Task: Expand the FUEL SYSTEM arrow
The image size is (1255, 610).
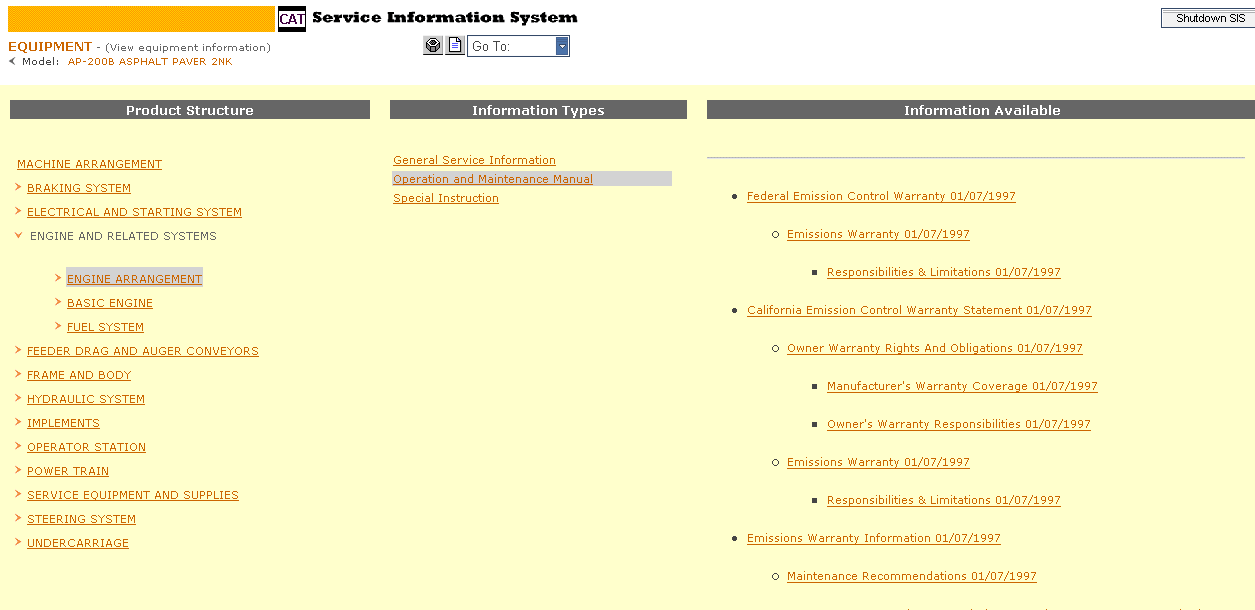Action: (x=59, y=326)
